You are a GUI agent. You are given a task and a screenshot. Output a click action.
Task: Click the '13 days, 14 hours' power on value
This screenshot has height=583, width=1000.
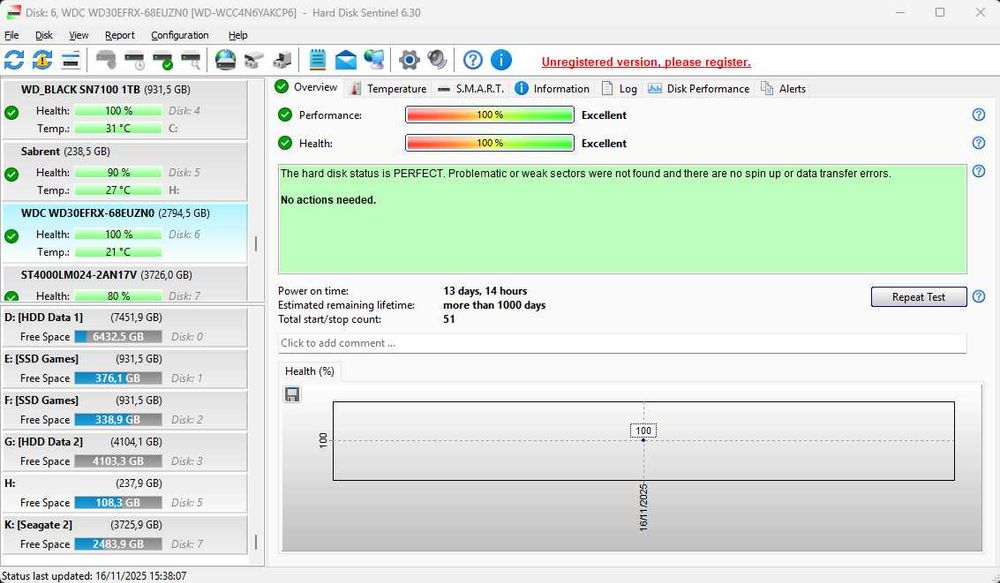pyautogui.click(x=485, y=291)
